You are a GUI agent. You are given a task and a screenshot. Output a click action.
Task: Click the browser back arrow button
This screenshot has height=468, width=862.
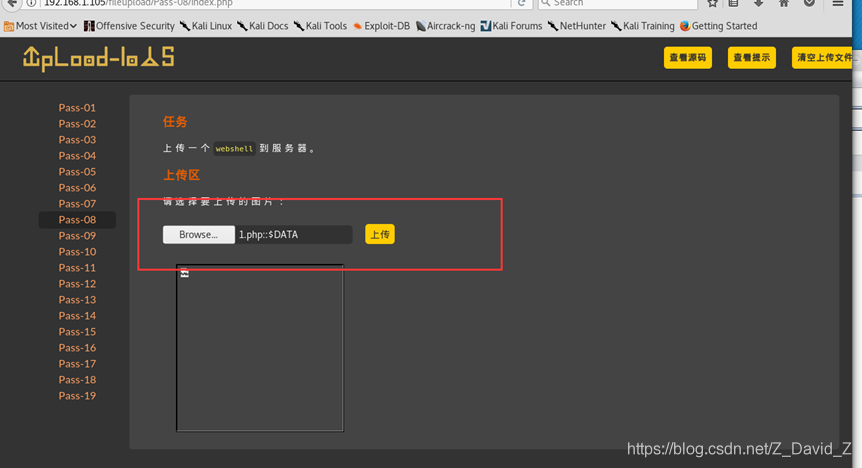tap(11, 3)
